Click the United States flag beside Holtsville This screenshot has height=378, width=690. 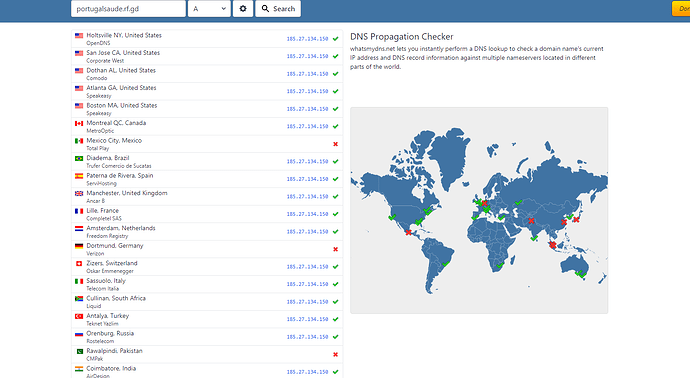pyautogui.click(x=79, y=36)
